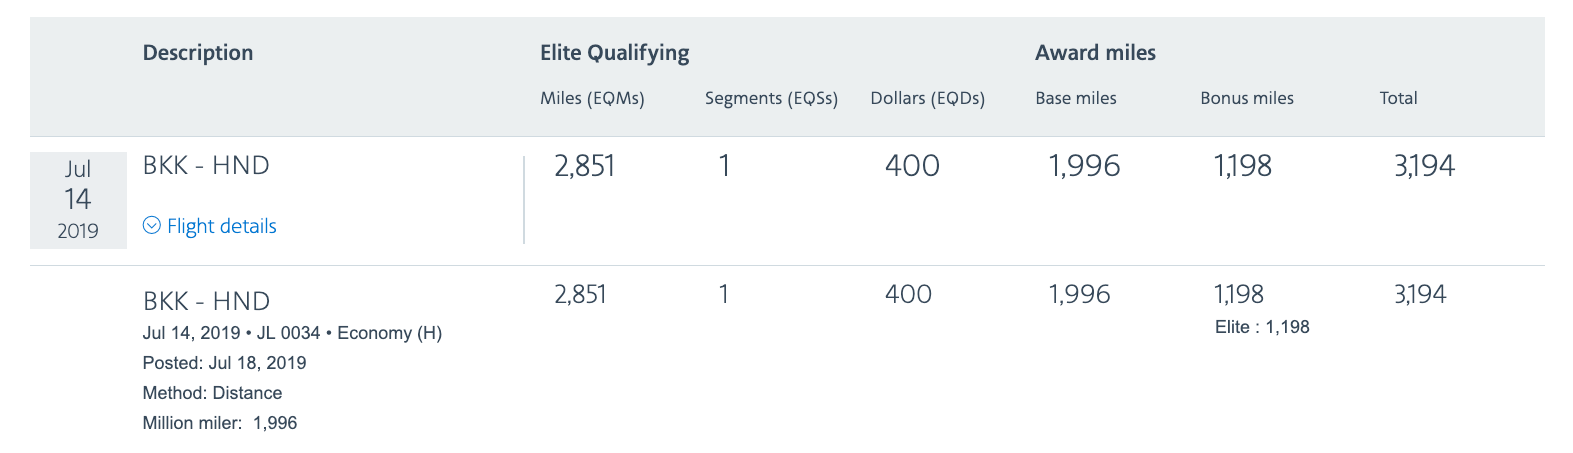Click the Million miler: 1,996 line

point(220,423)
